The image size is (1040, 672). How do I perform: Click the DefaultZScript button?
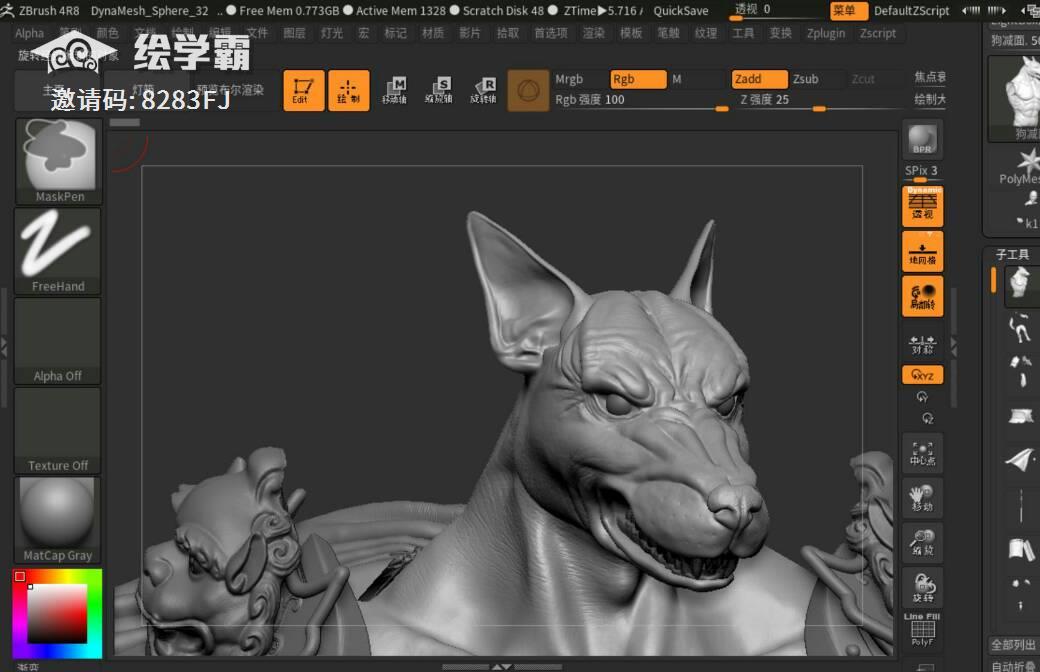click(911, 11)
